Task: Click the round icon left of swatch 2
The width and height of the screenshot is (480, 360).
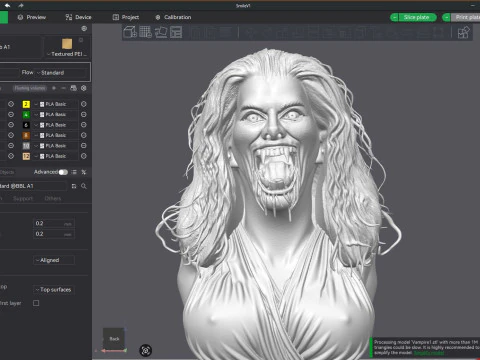Action: [x=11, y=104]
